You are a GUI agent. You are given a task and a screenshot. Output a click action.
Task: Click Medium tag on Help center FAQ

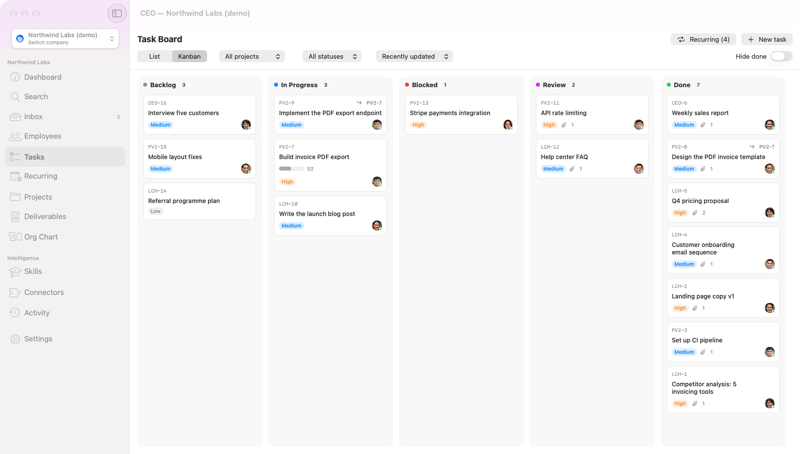[x=553, y=169]
